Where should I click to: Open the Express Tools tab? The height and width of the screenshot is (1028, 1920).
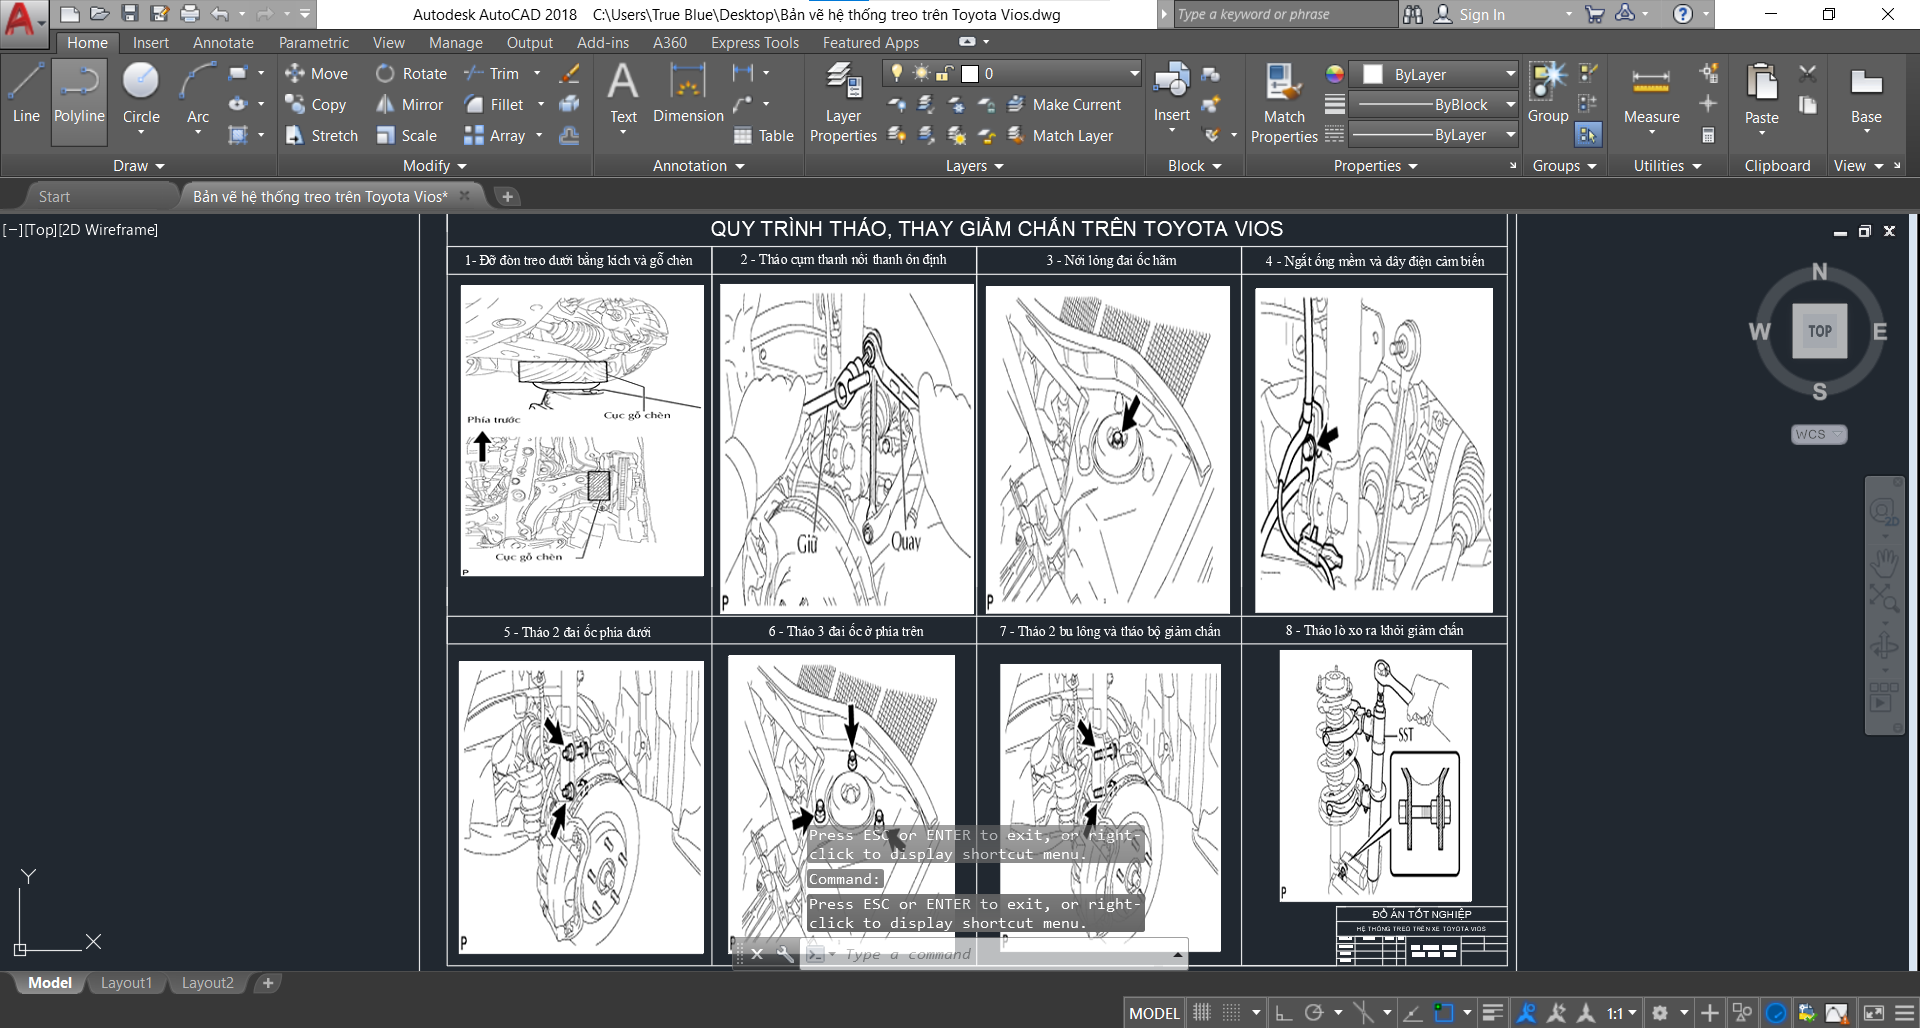point(755,43)
